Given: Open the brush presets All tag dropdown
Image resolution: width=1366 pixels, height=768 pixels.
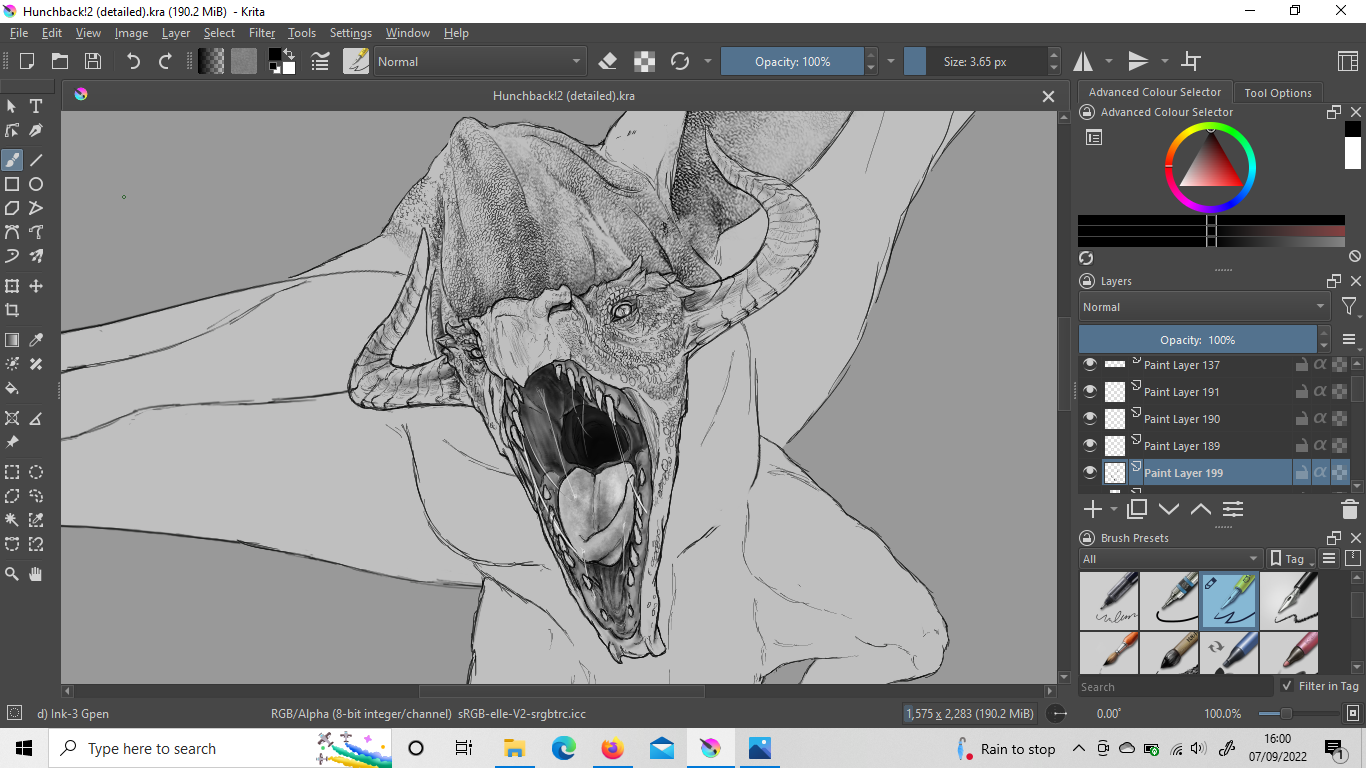Looking at the screenshot, I should click(1170, 559).
